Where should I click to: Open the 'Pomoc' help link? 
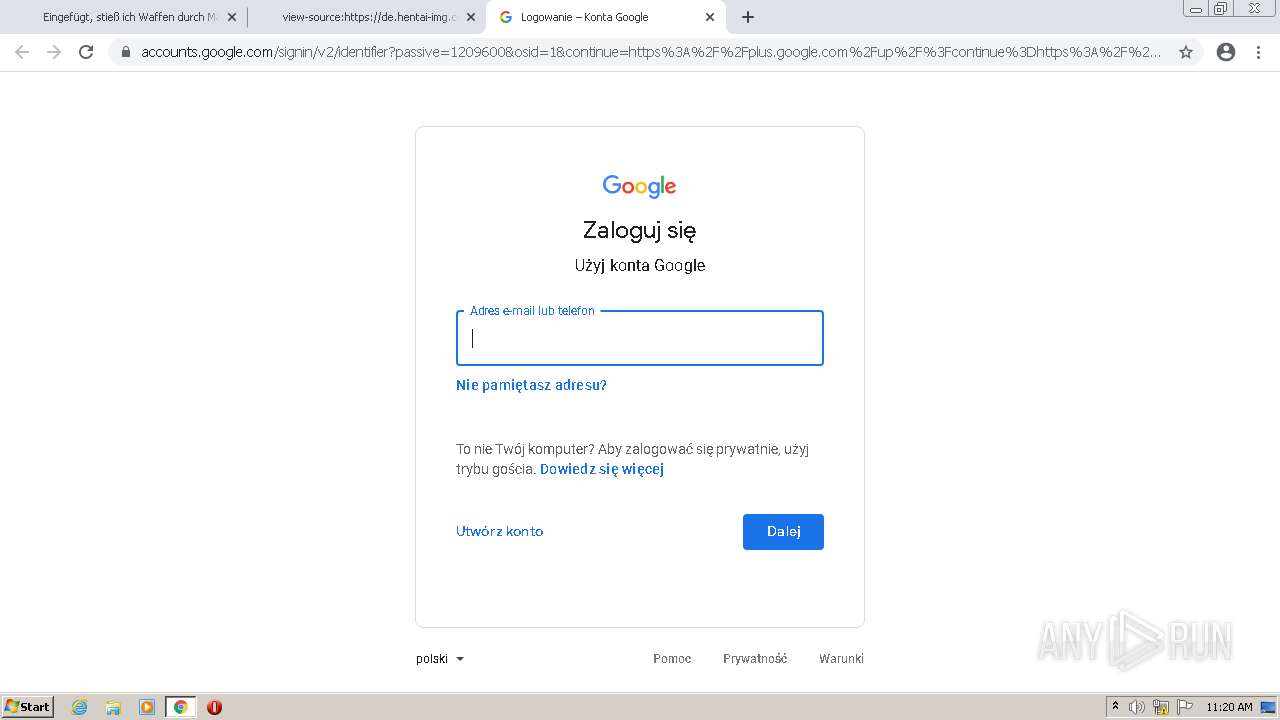pyautogui.click(x=672, y=659)
